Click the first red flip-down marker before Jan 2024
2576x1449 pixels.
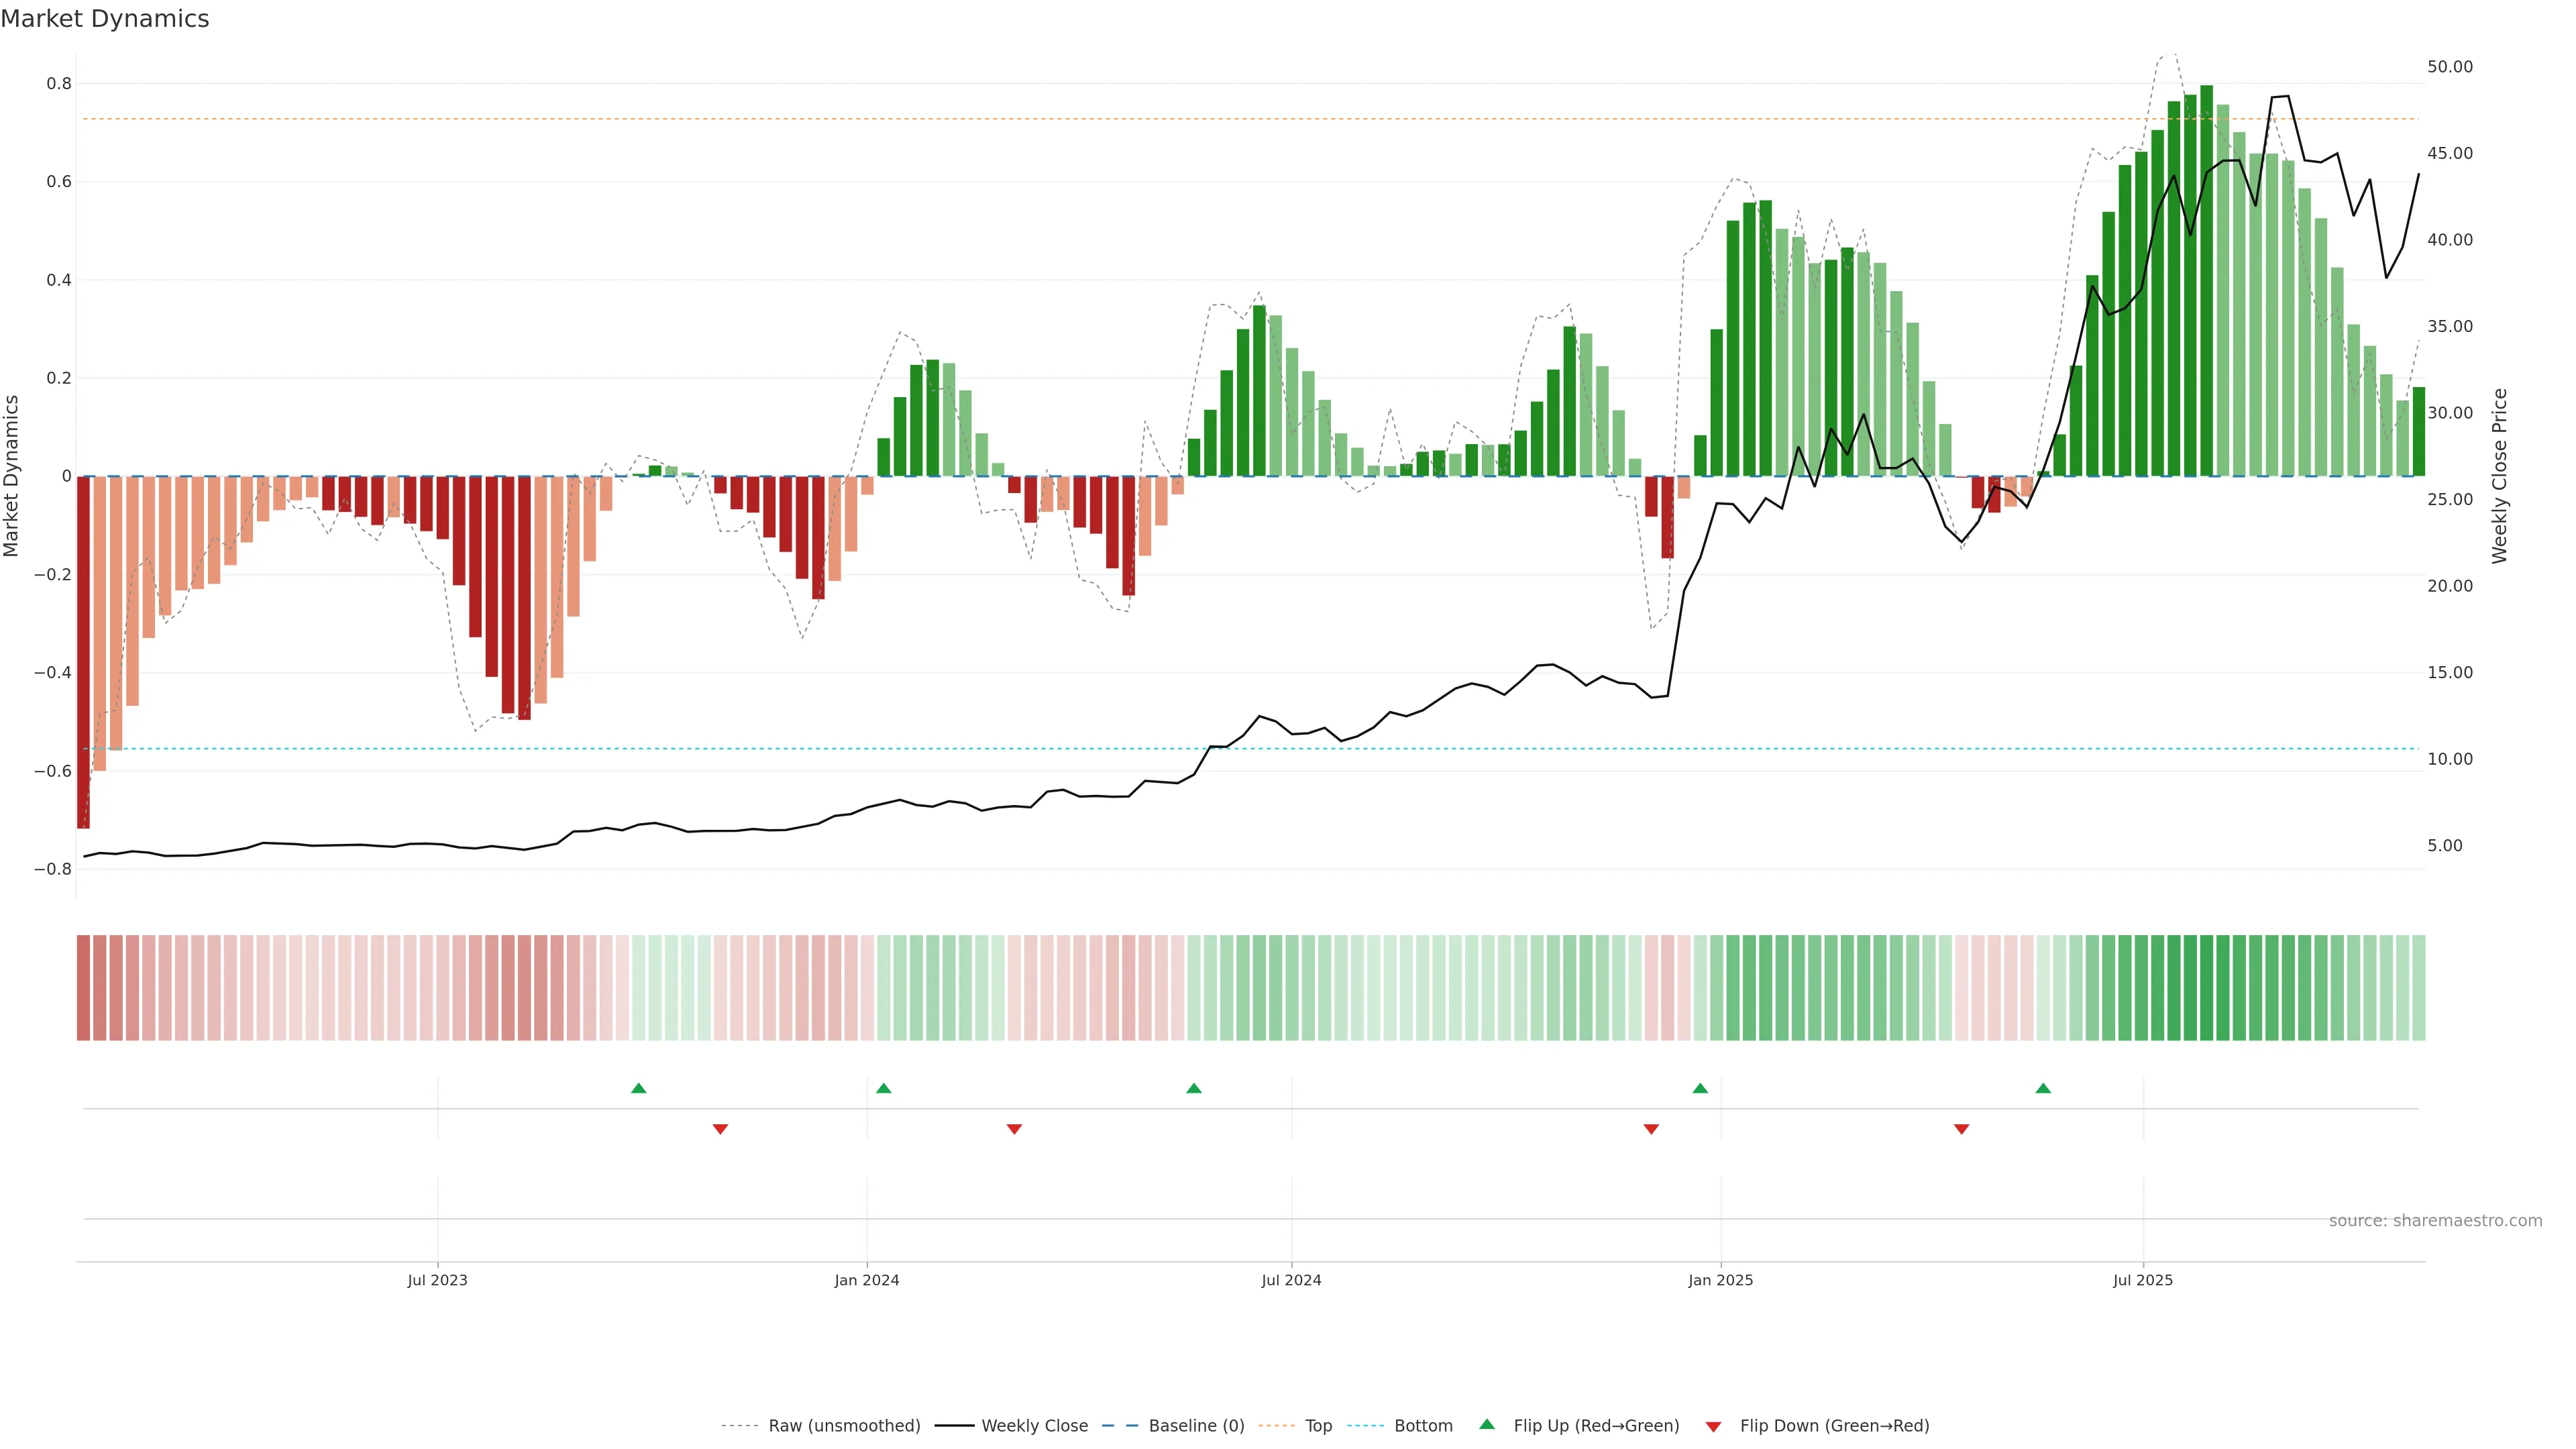coord(720,1129)
